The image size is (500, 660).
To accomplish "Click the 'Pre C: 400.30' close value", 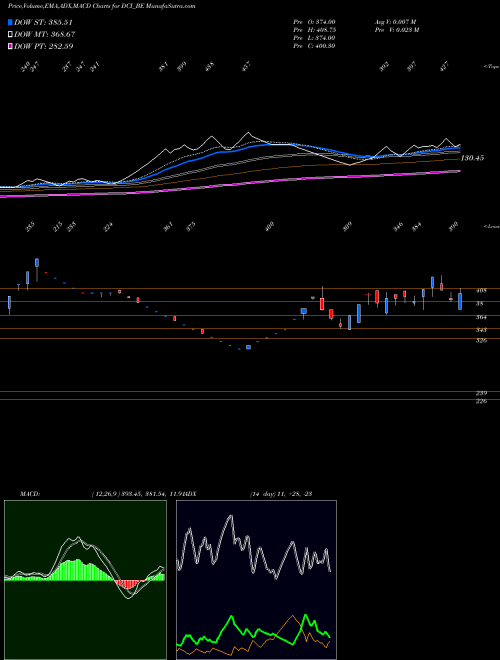I will [314, 46].
